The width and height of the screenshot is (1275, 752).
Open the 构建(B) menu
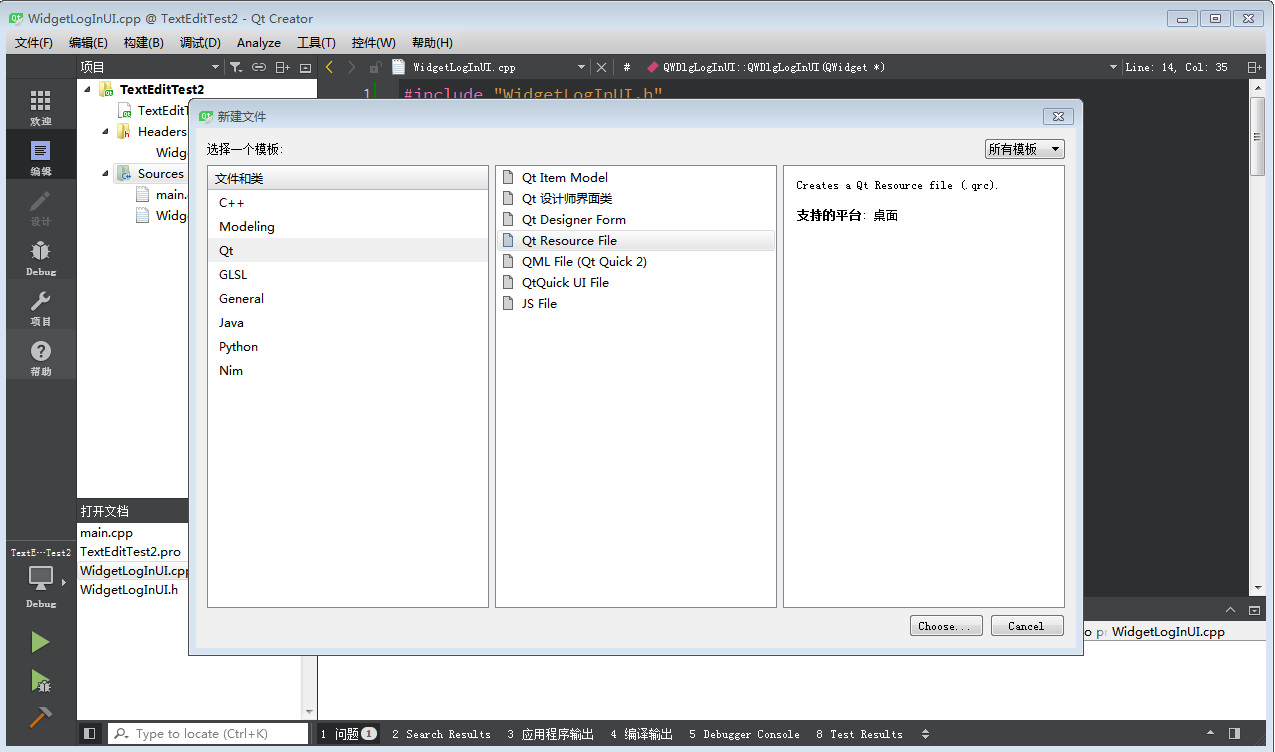[x=144, y=42]
